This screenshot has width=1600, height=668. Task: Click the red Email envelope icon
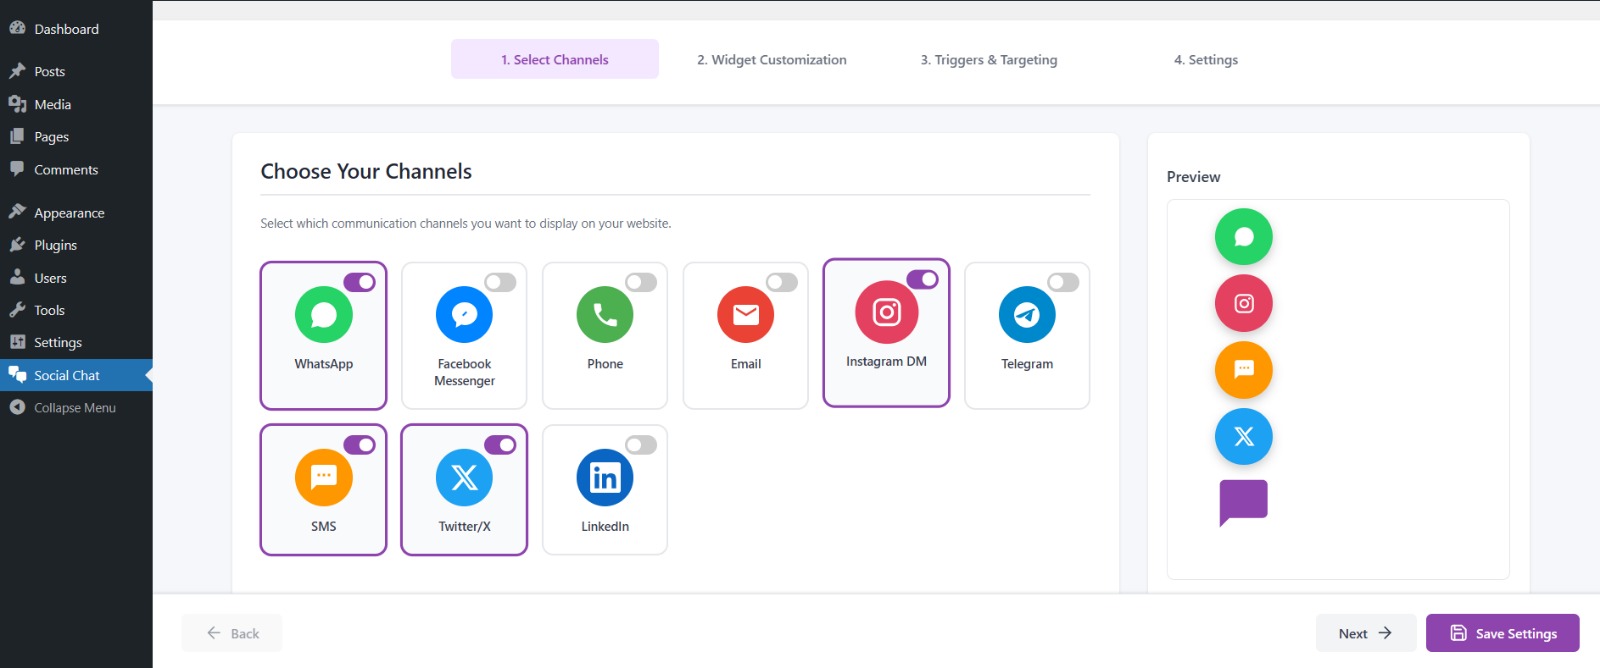pyautogui.click(x=746, y=315)
